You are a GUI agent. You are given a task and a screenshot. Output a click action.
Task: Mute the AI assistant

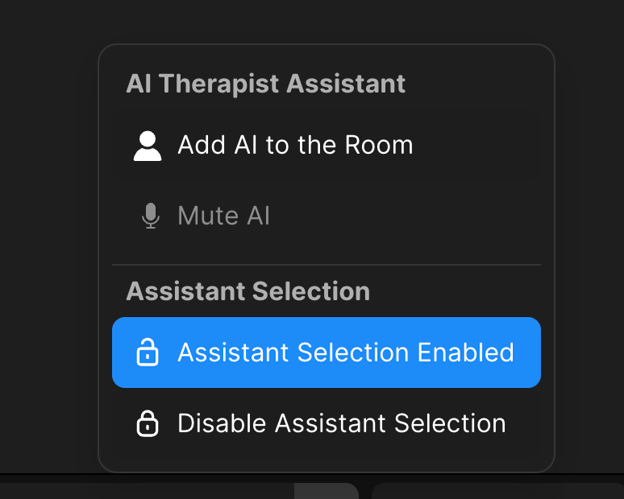point(223,216)
